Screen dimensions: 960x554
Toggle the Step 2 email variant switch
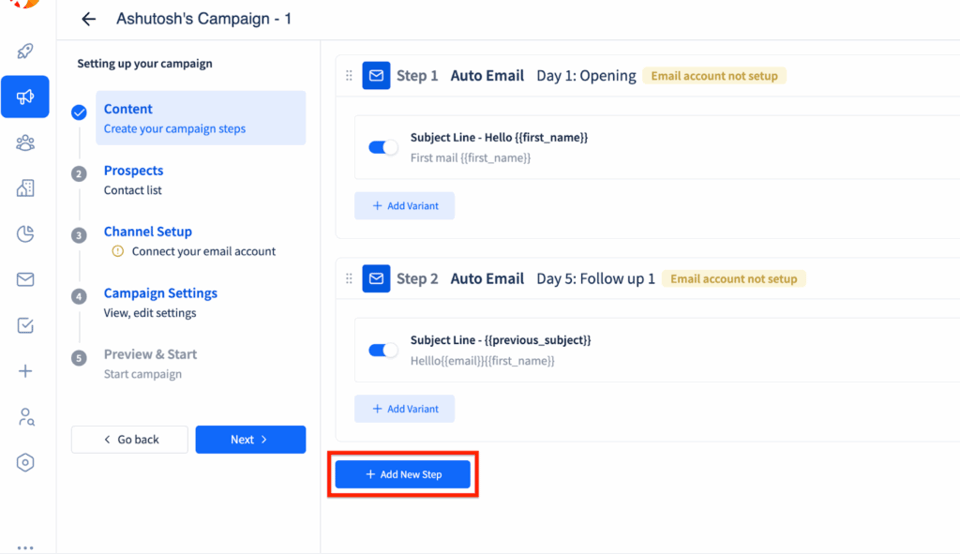383,350
